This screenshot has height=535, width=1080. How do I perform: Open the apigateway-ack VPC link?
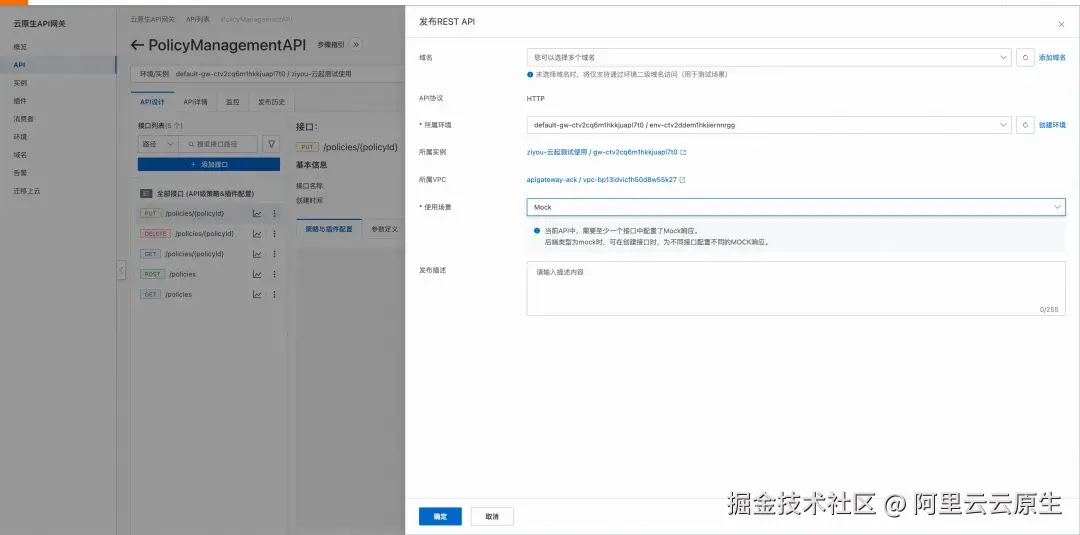601,180
